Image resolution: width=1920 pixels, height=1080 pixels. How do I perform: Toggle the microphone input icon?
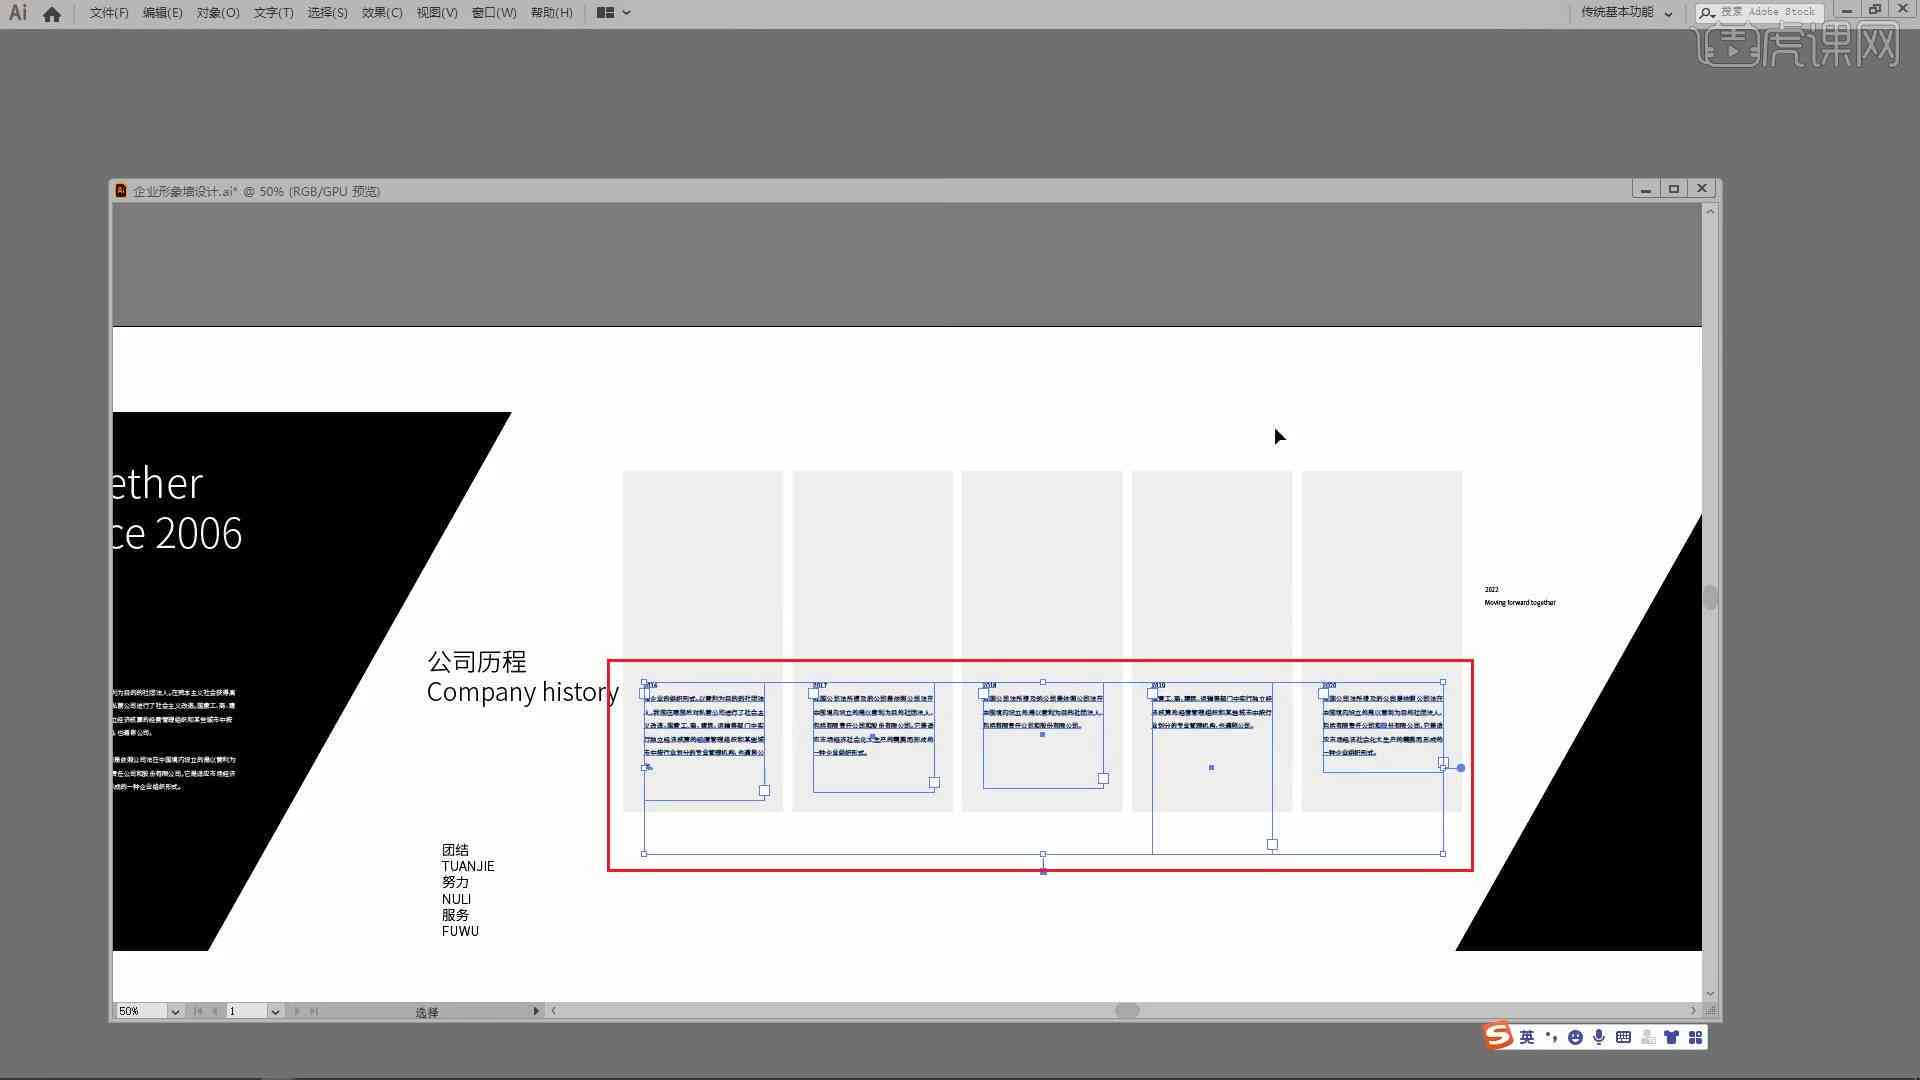click(x=1598, y=1036)
